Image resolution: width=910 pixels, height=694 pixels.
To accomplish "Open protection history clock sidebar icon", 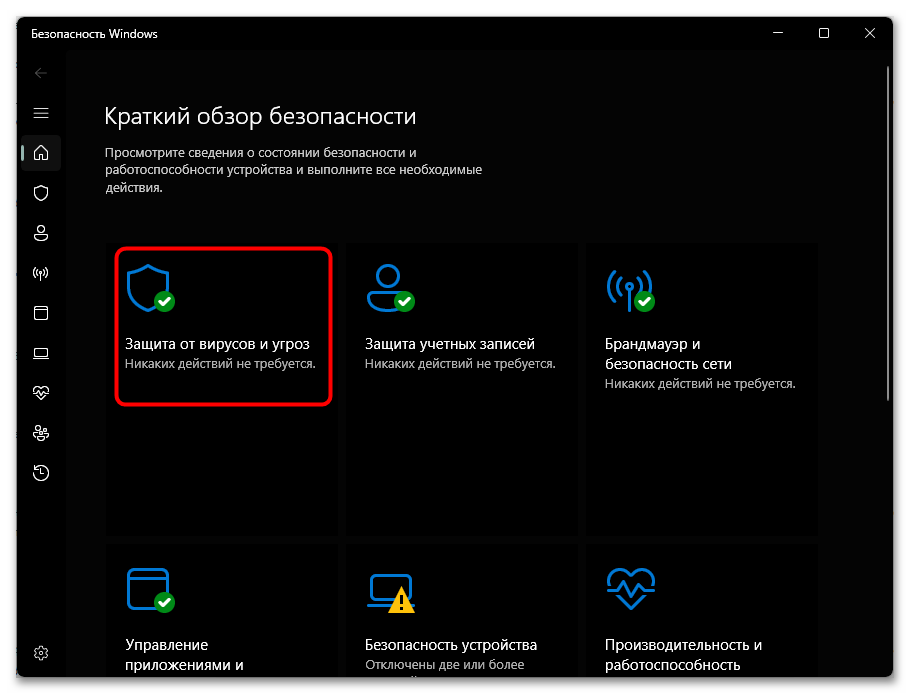I will coord(41,473).
